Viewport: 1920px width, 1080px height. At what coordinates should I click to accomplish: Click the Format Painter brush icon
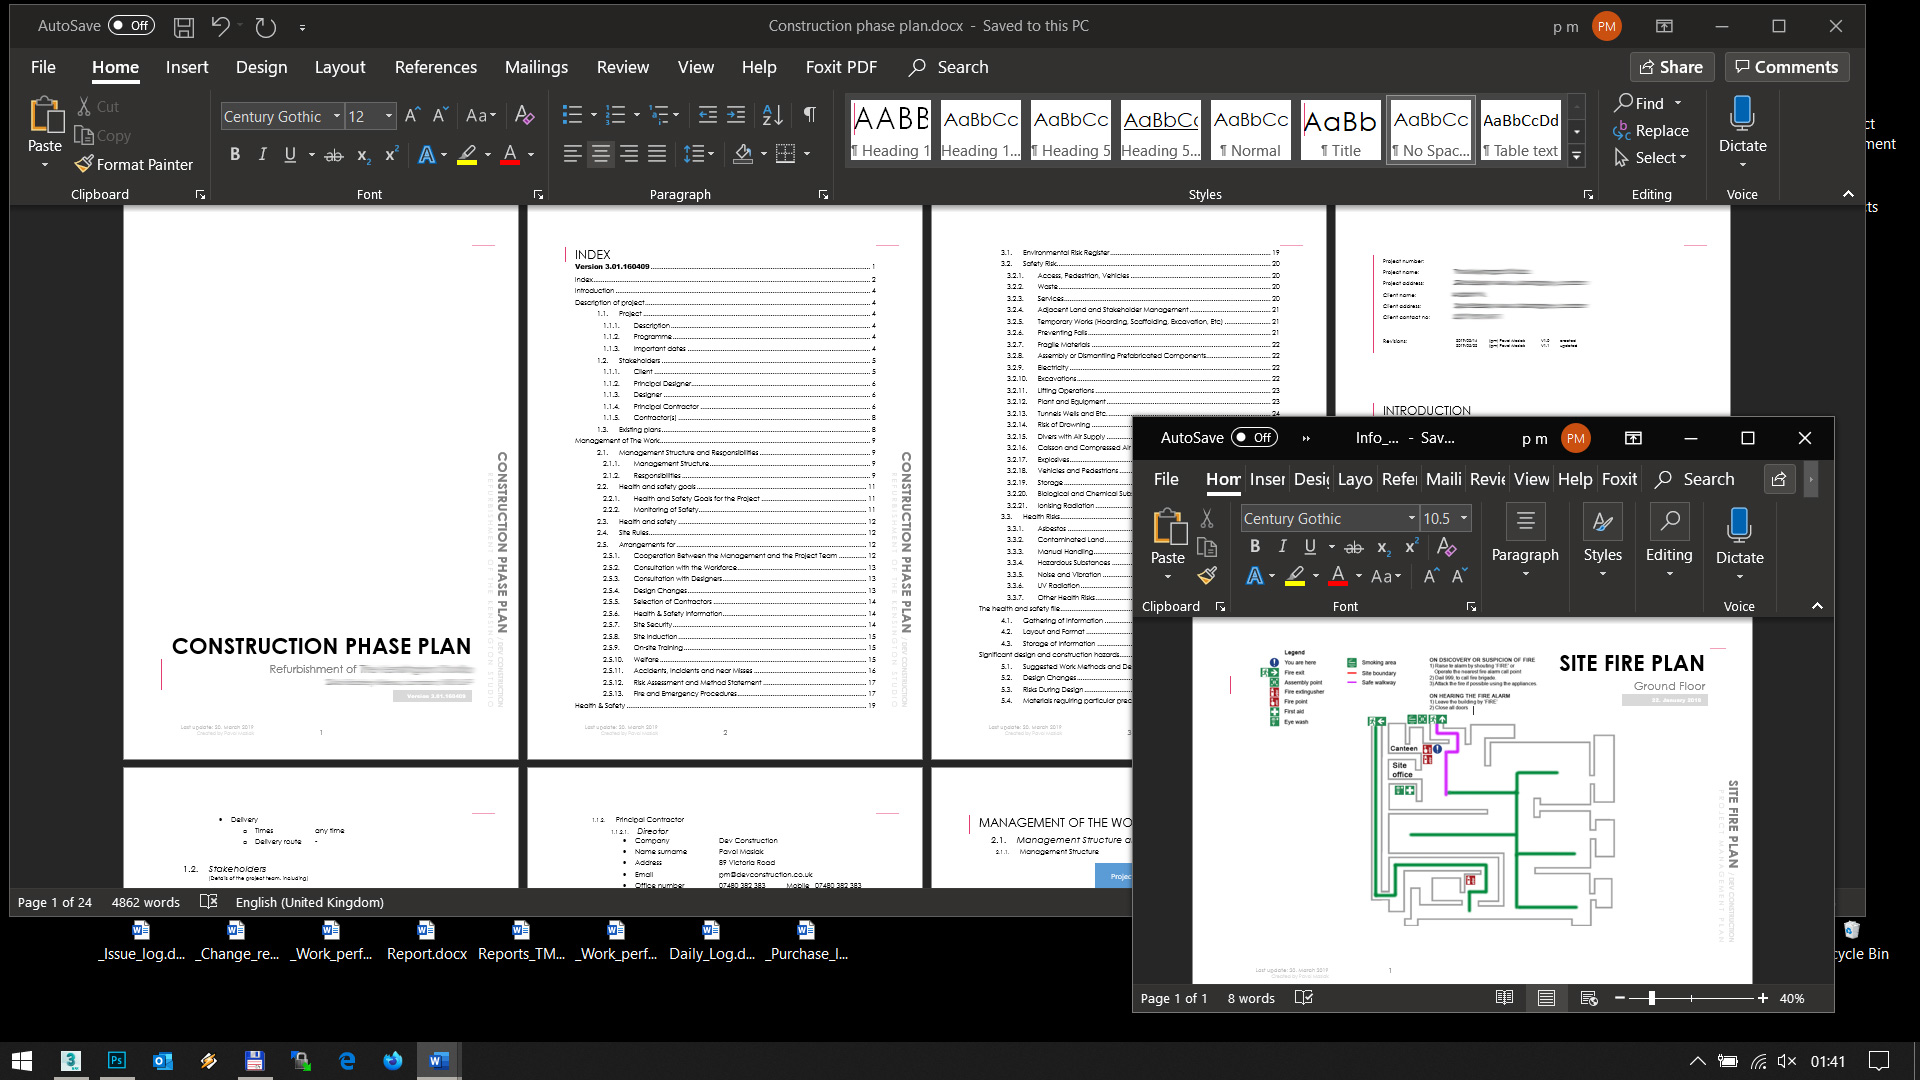tap(84, 164)
